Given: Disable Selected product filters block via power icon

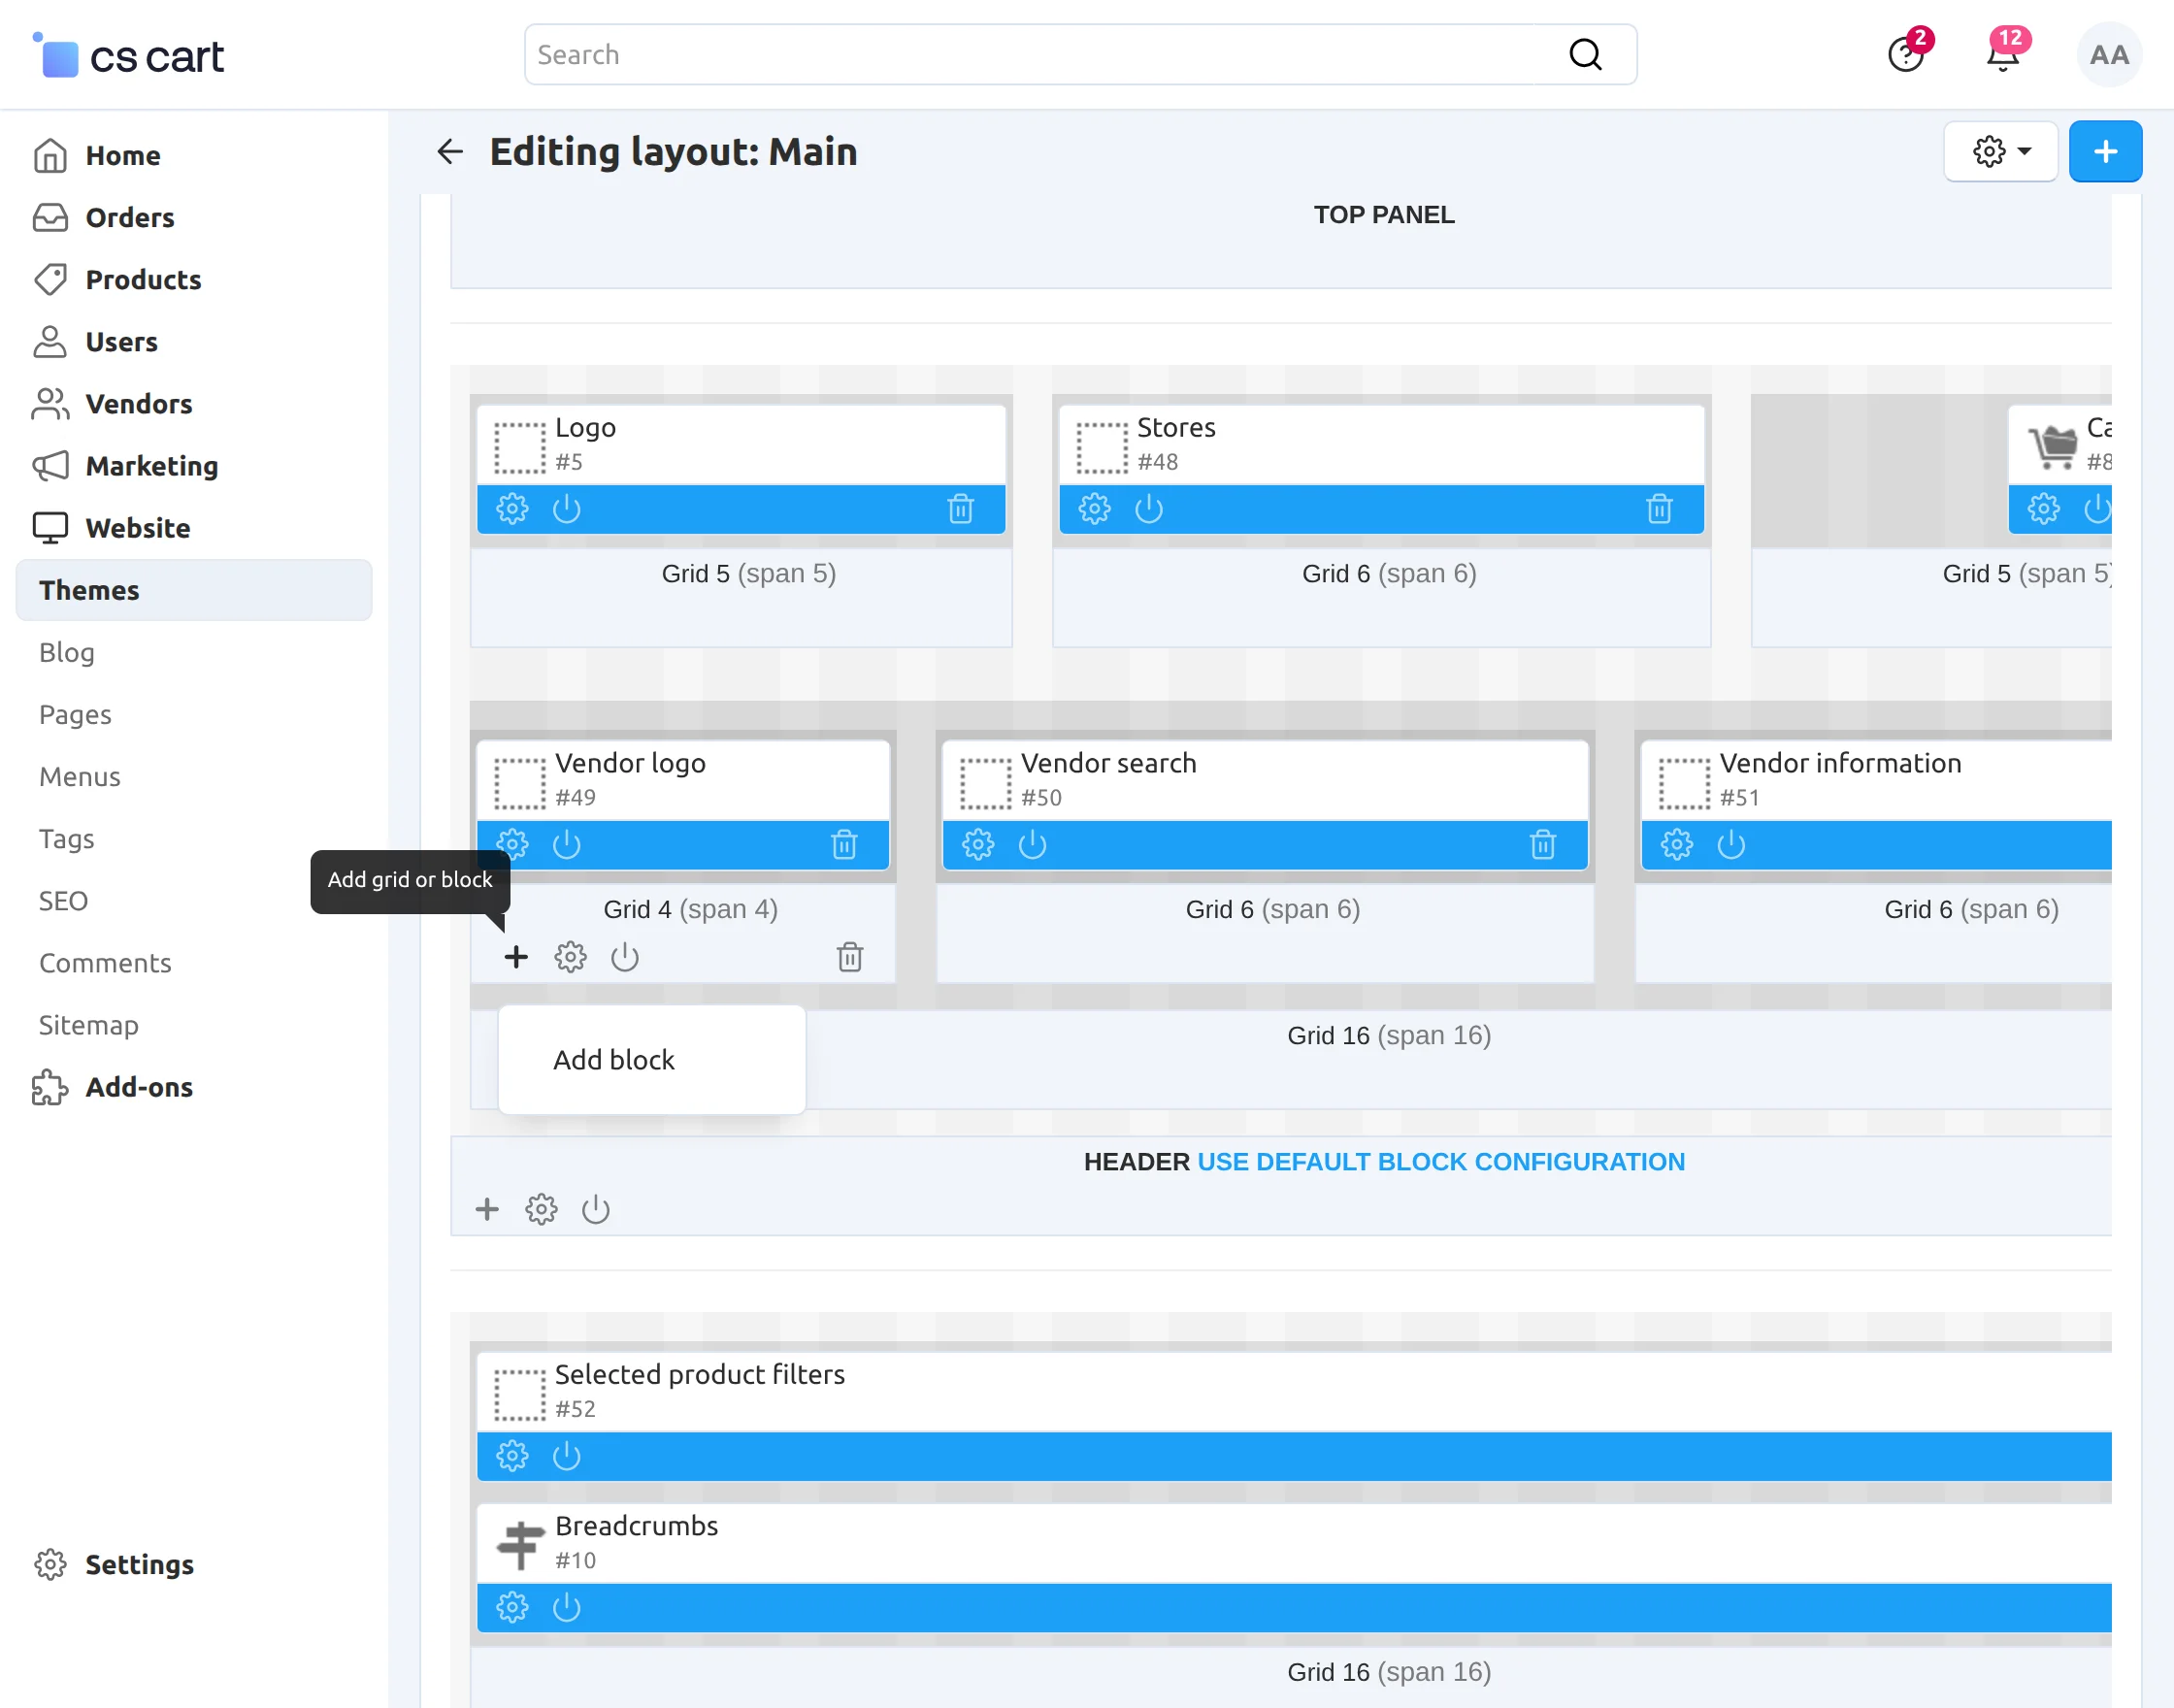Looking at the screenshot, I should tap(566, 1456).
